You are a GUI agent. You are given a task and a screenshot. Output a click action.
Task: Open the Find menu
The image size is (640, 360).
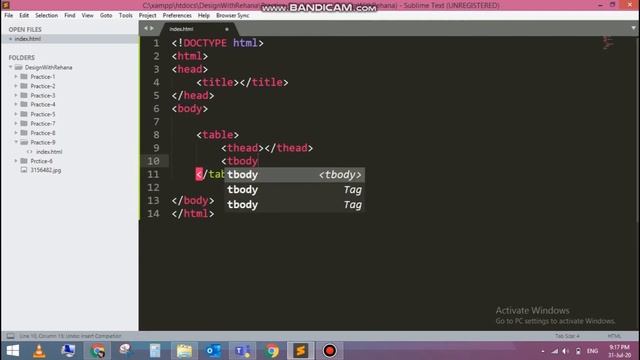pyautogui.click(x=70, y=15)
